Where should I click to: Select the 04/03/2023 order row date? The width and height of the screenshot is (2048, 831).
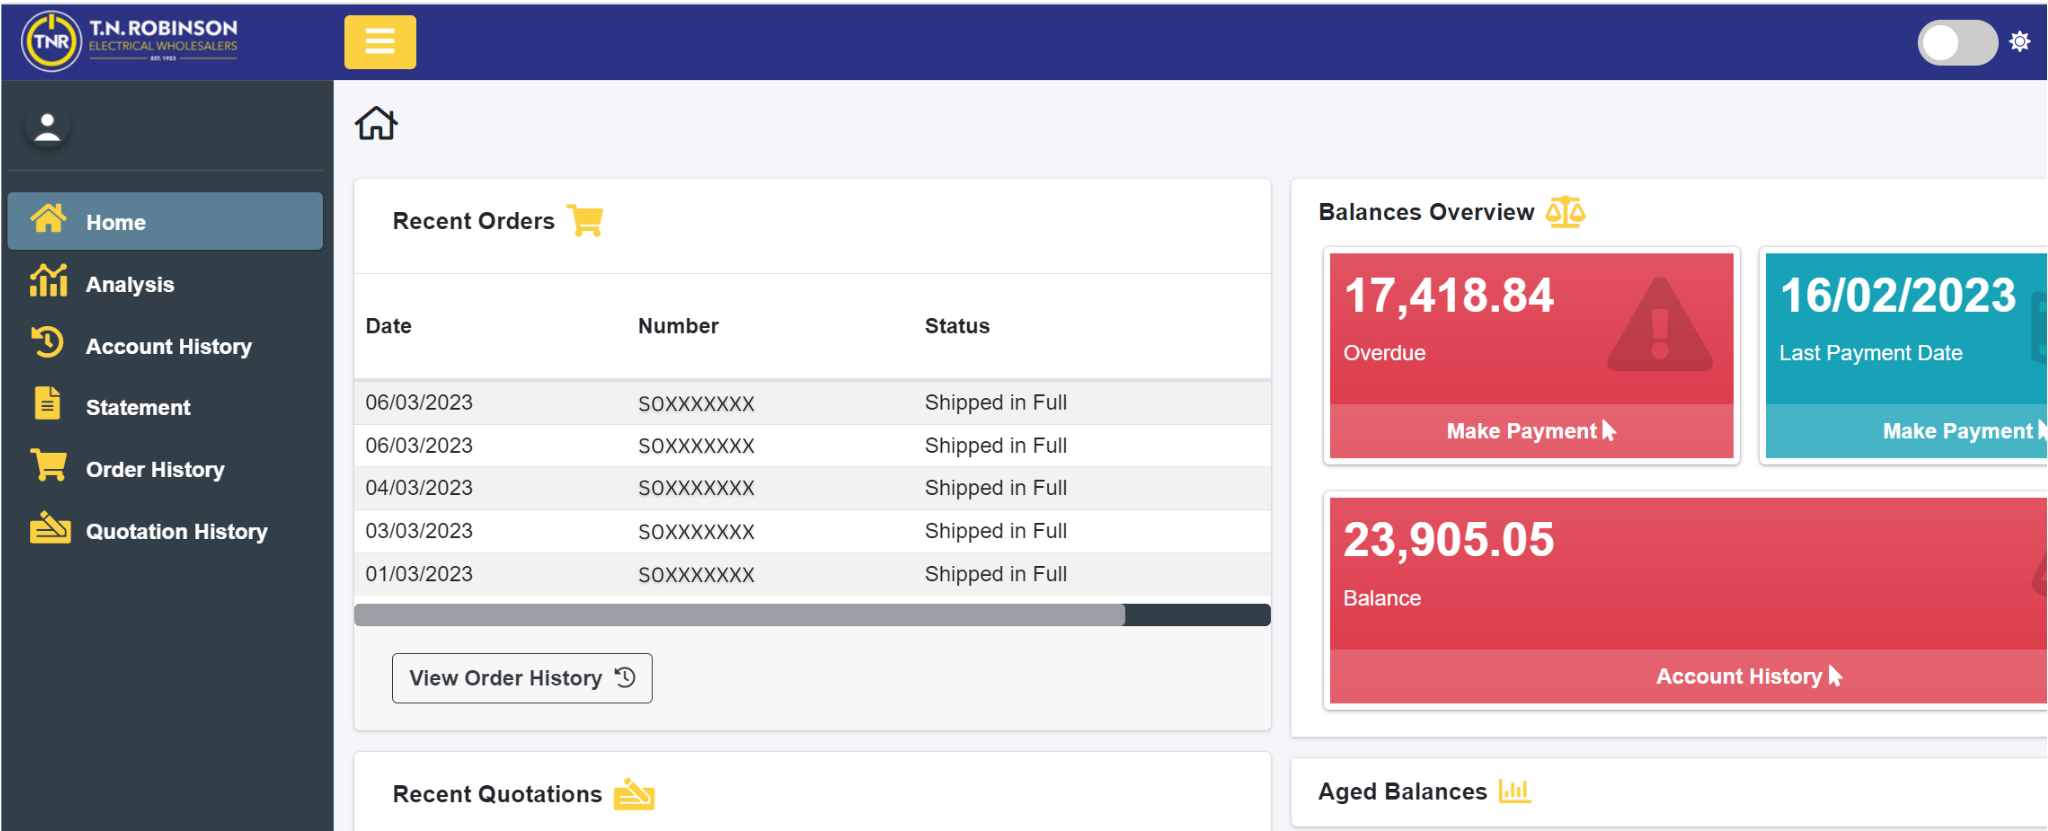(x=419, y=488)
